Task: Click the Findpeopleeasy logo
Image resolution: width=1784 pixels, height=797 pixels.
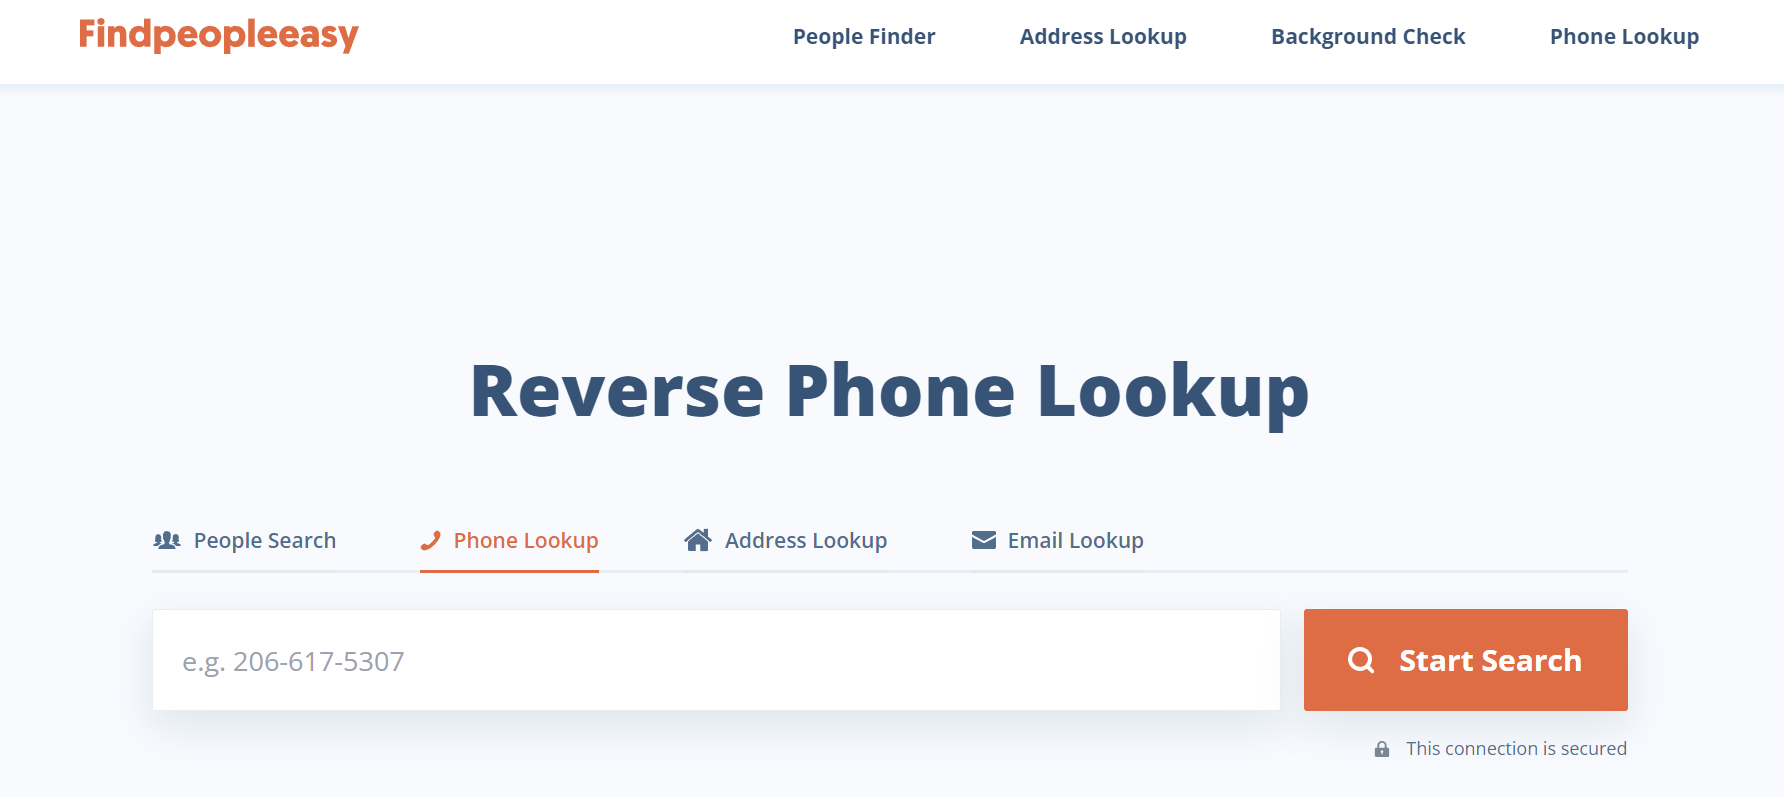Action: coord(218,35)
